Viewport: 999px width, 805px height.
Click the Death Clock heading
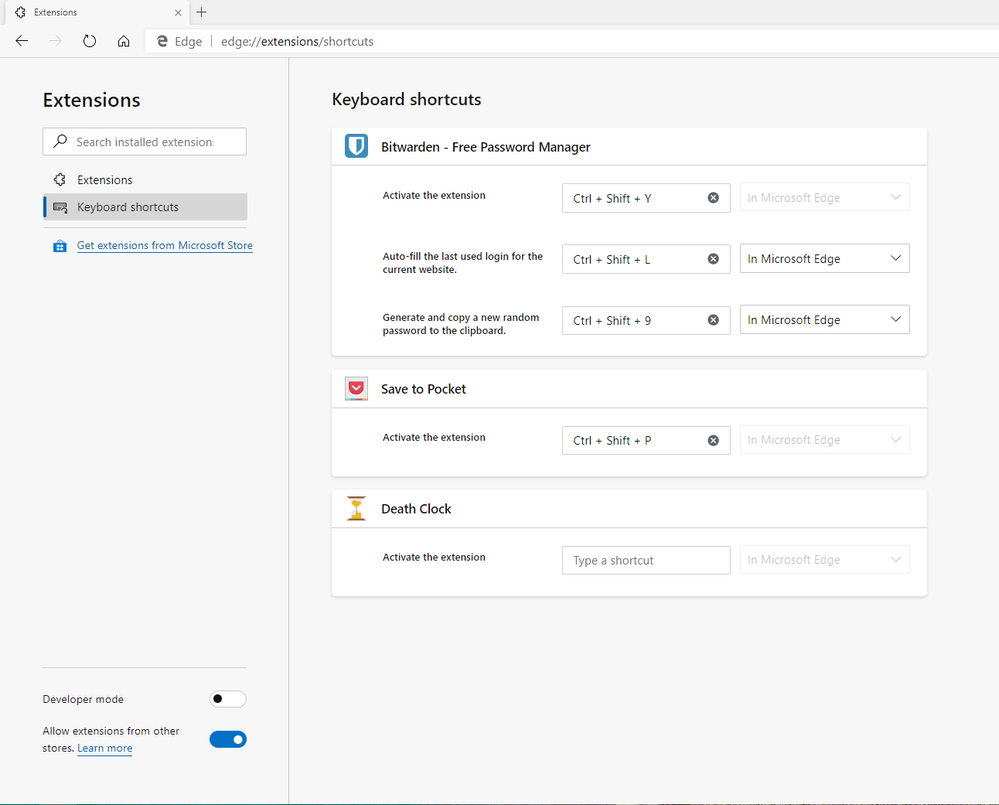point(416,509)
